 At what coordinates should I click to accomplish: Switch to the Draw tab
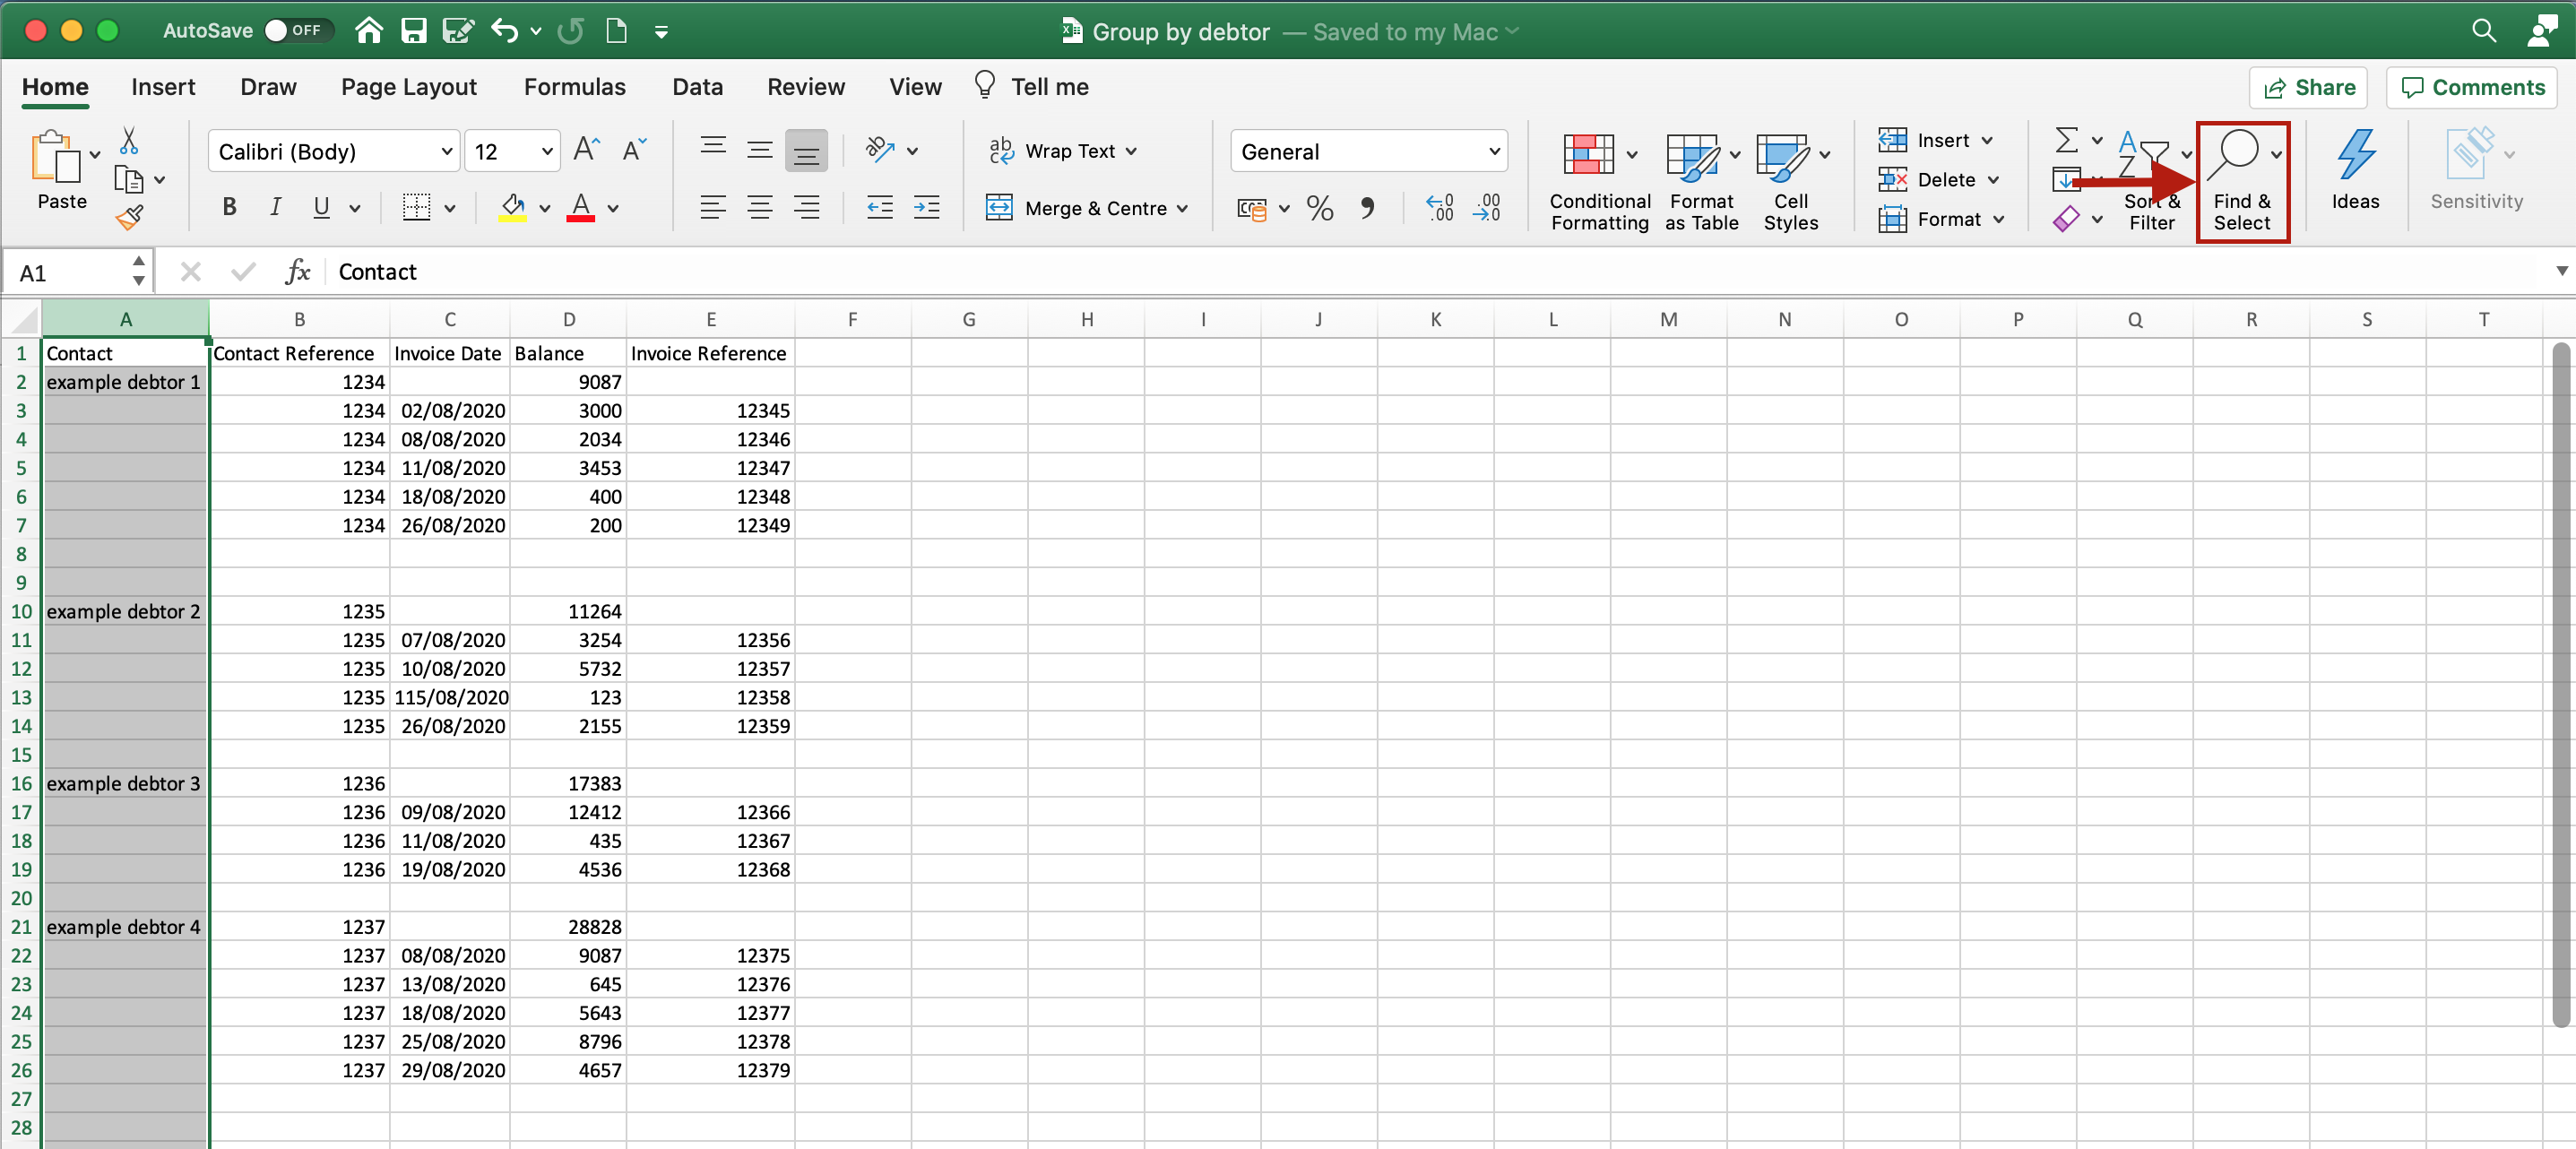pos(268,87)
